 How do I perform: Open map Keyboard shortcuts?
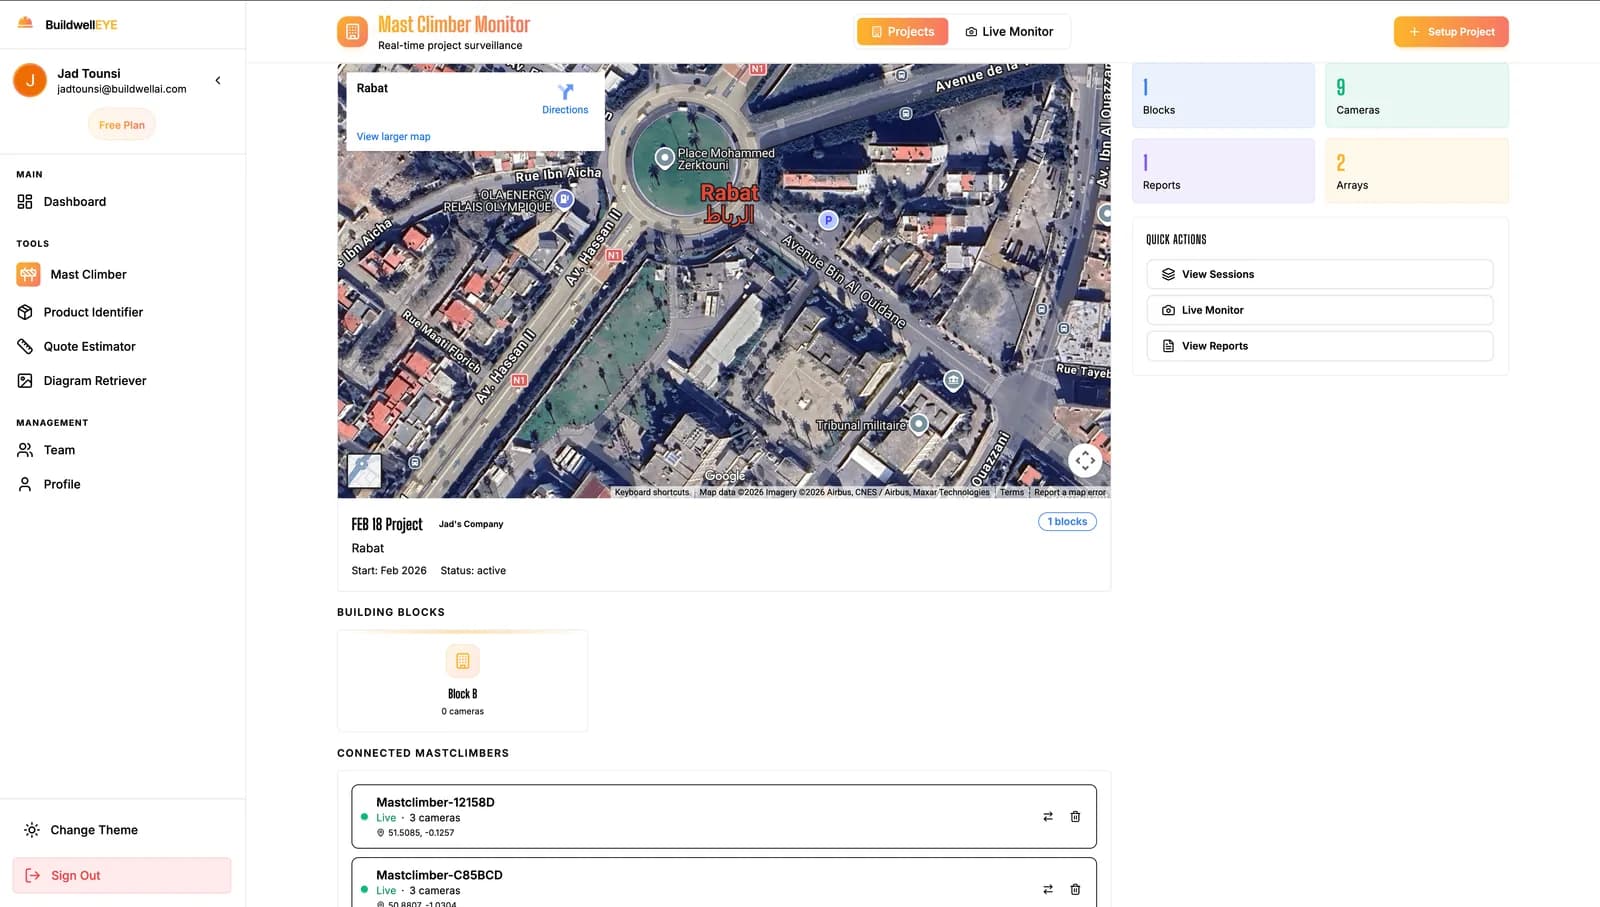click(652, 492)
